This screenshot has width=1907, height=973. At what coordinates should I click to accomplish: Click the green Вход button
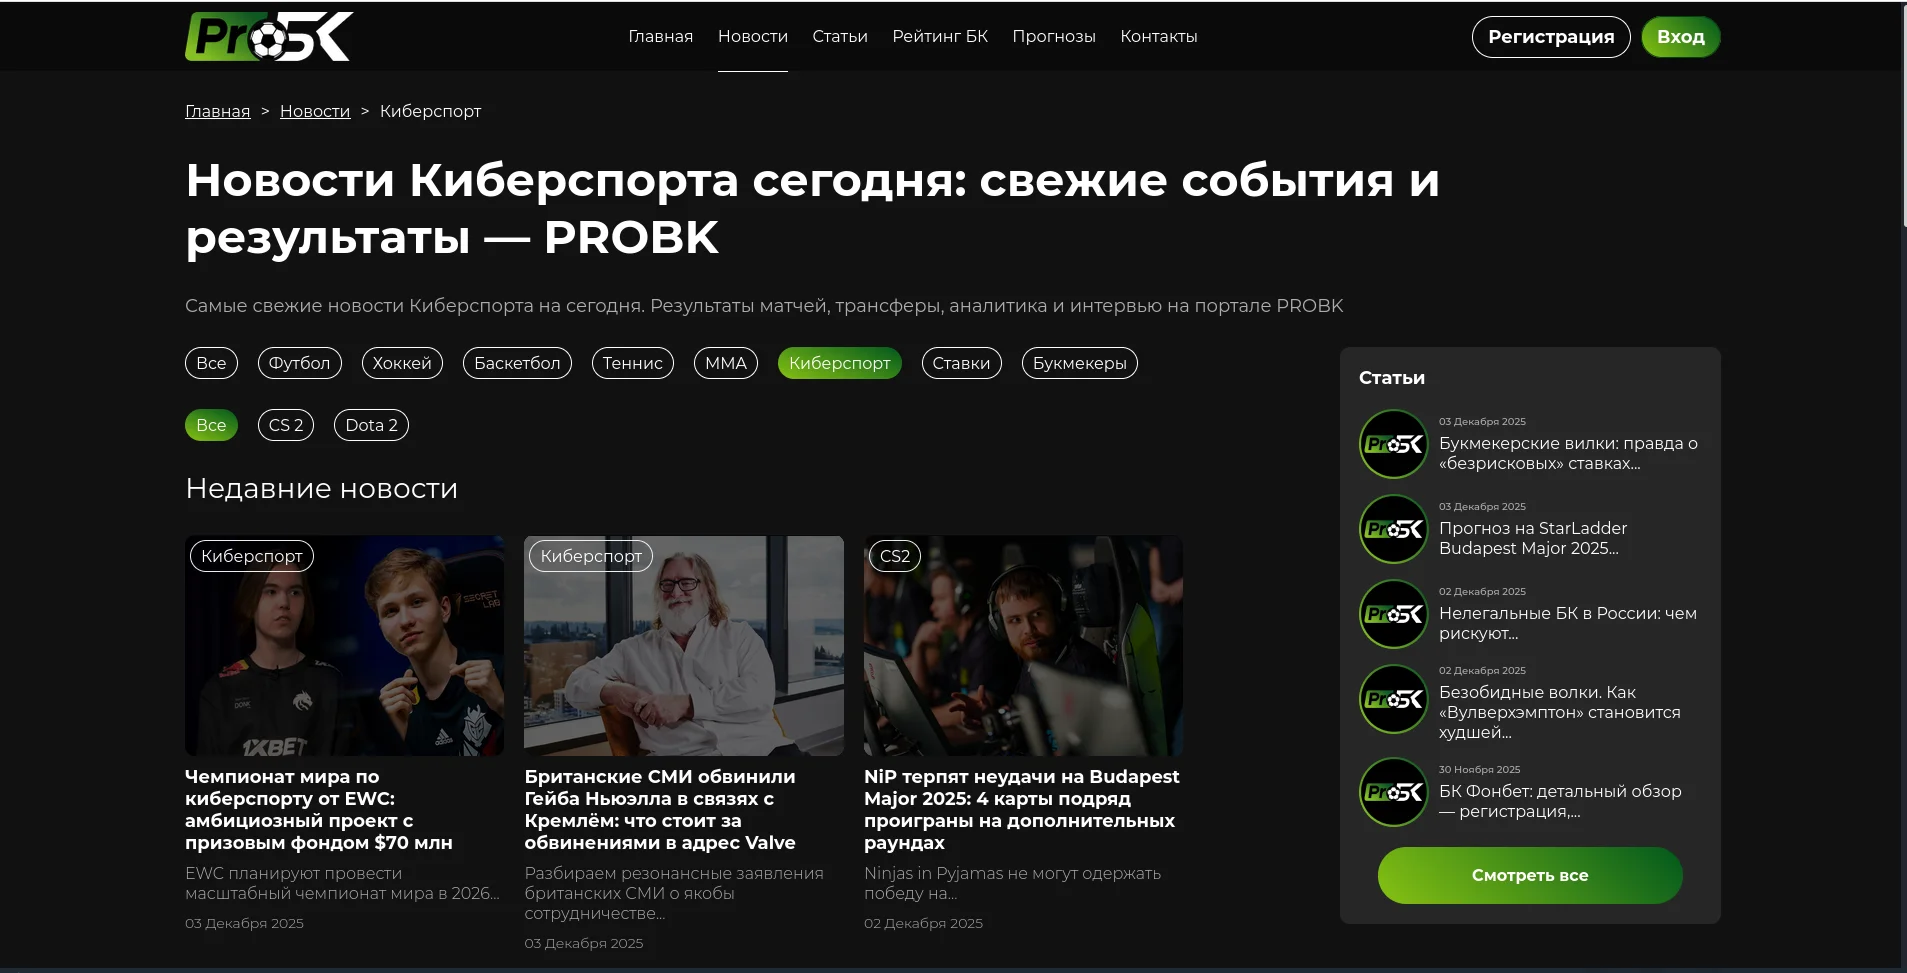pos(1680,37)
